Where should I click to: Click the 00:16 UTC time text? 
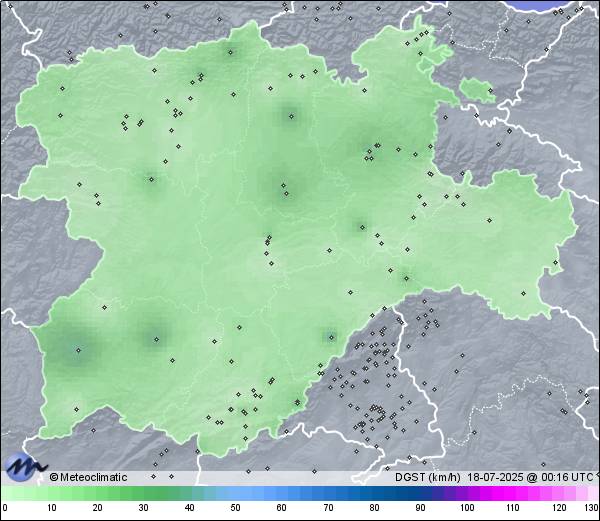566,477
